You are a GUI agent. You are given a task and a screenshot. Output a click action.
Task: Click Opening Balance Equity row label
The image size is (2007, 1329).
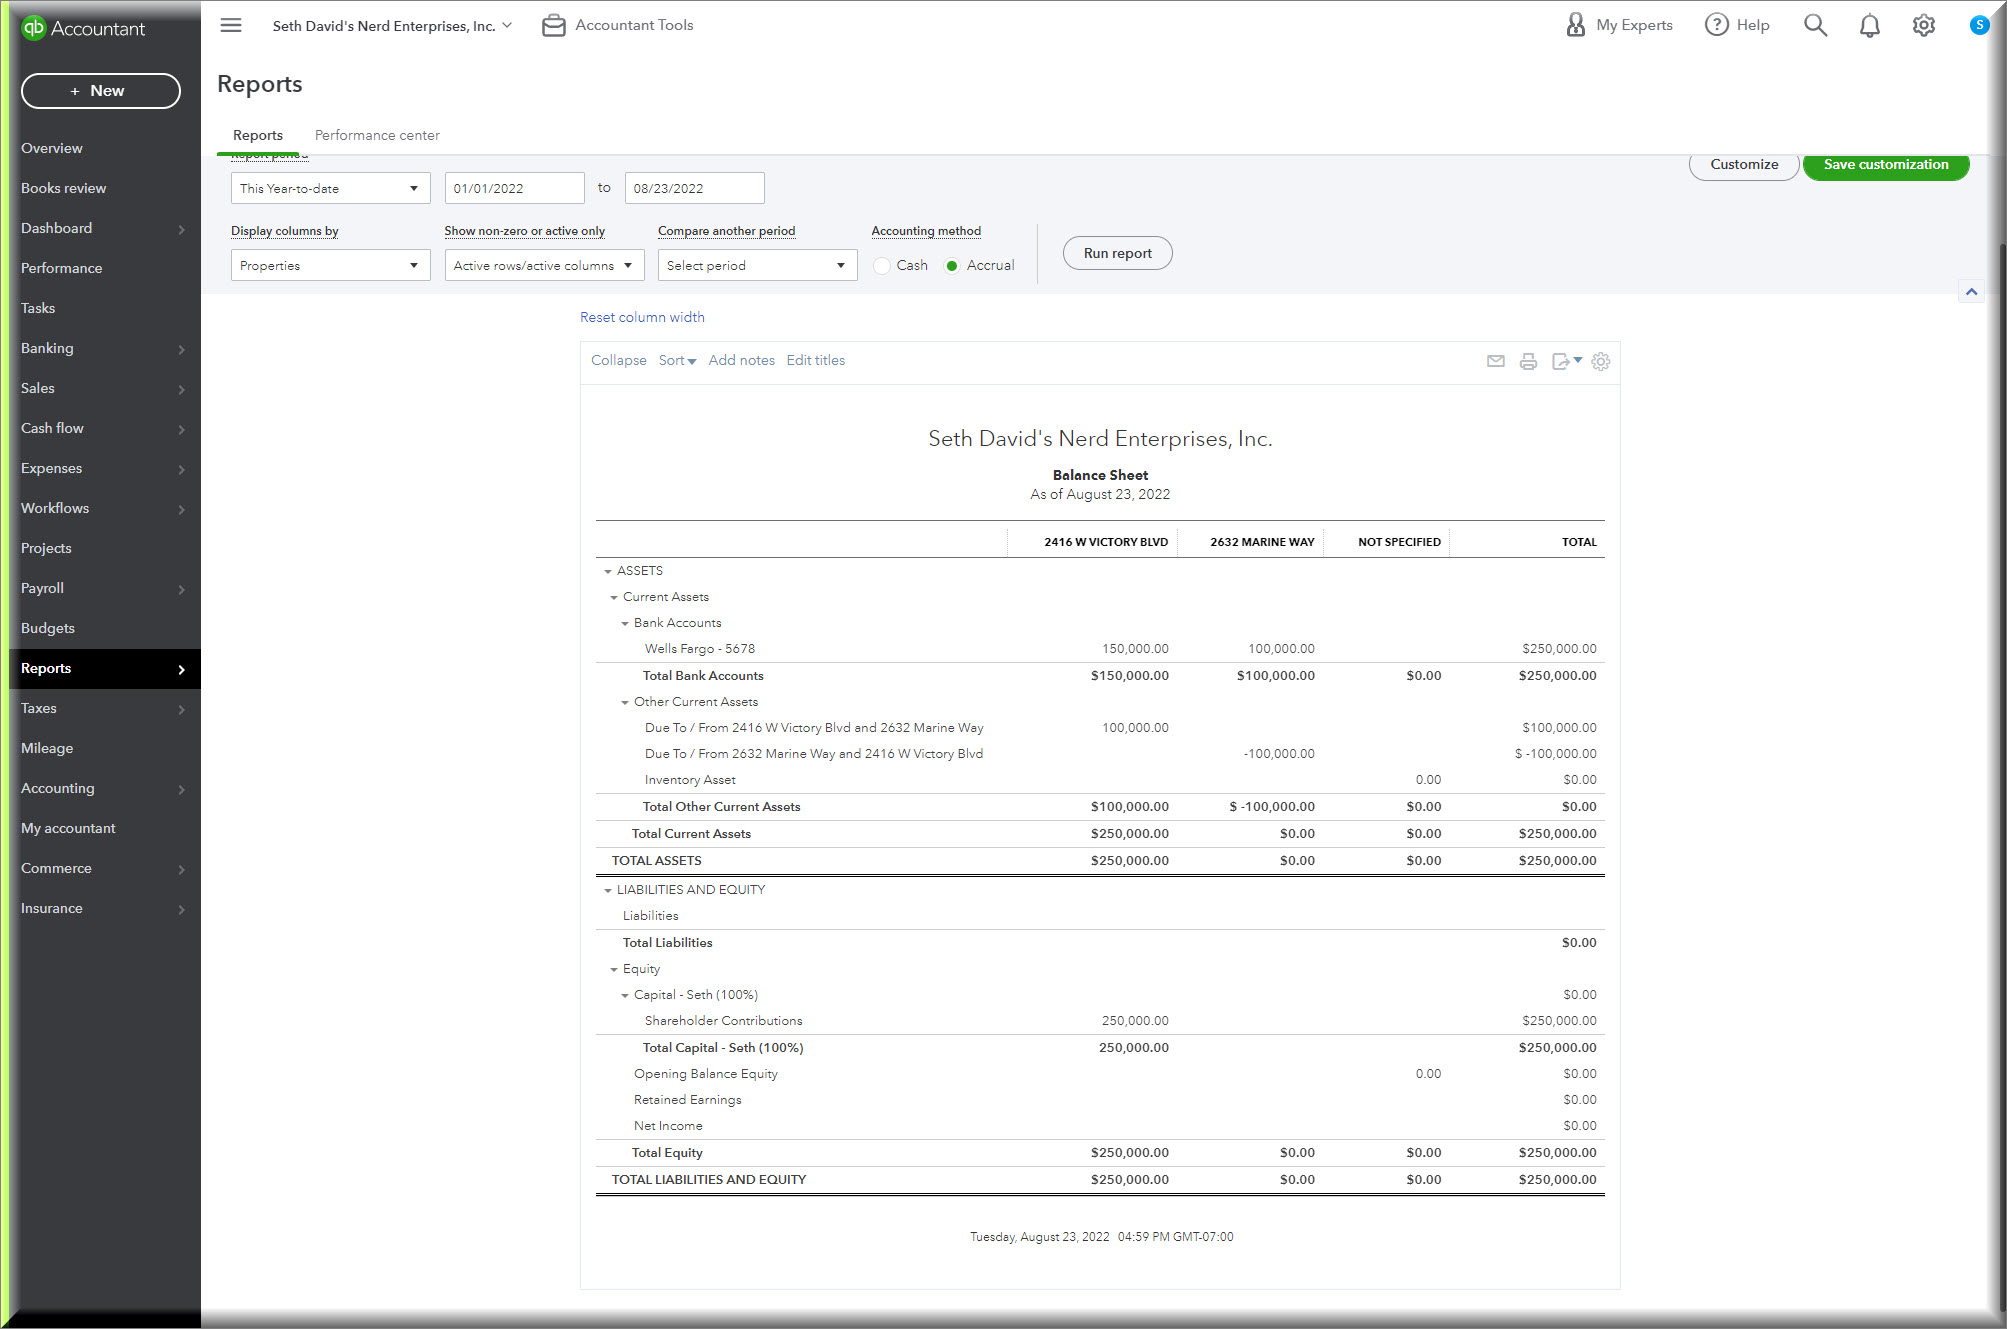[x=705, y=1074]
